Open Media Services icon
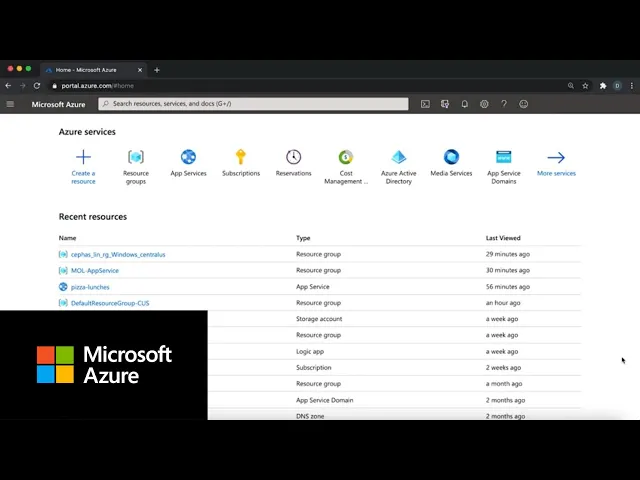This screenshot has width=640, height=480. (x=451, y=157)
